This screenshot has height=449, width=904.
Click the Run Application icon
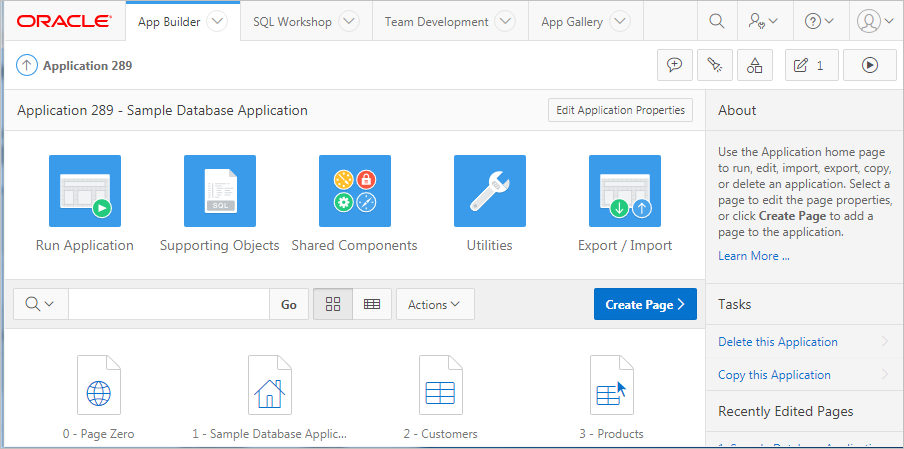click(x=85, y=191)
